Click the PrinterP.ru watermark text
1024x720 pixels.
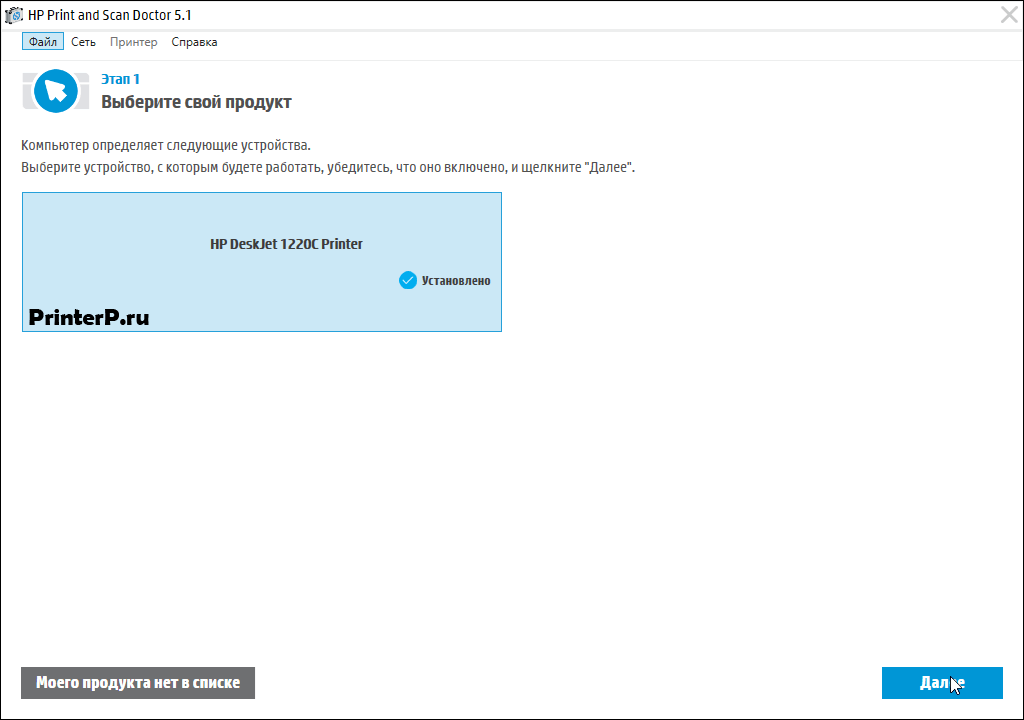coord(89,317)
